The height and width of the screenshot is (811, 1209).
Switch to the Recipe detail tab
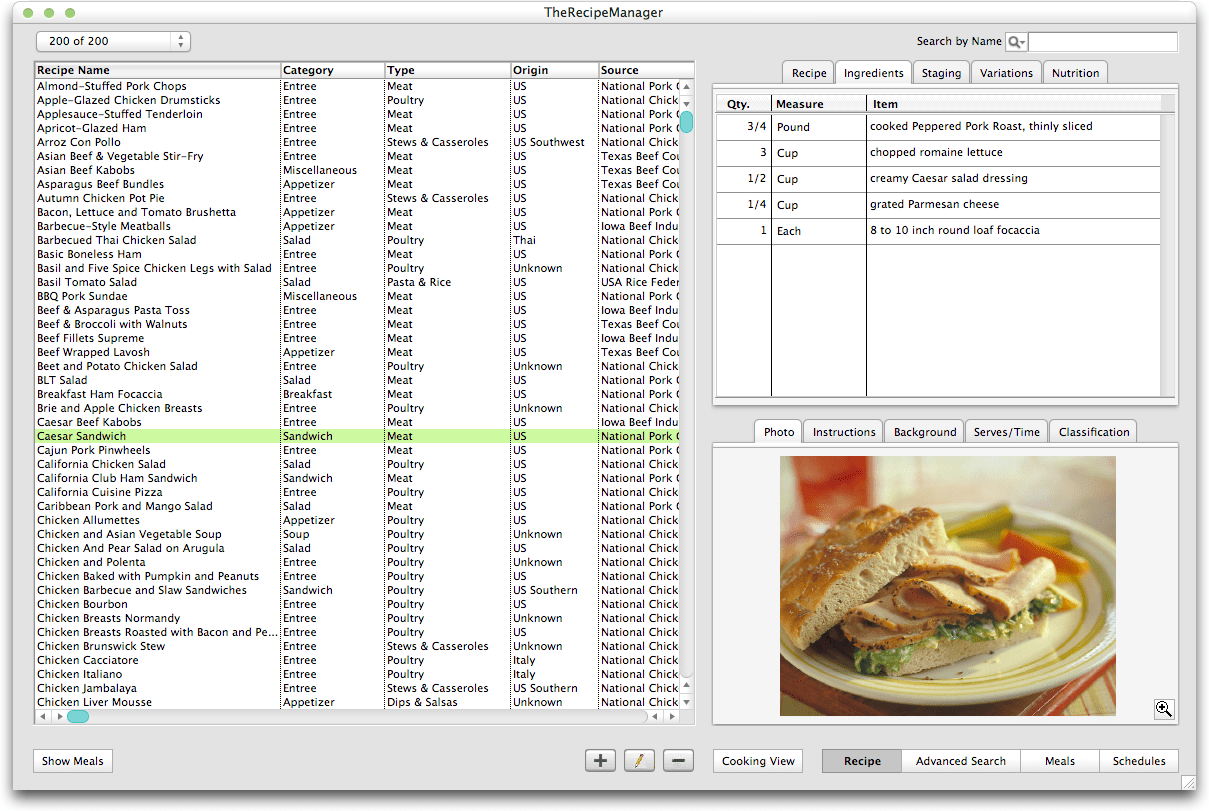[809, 73]
